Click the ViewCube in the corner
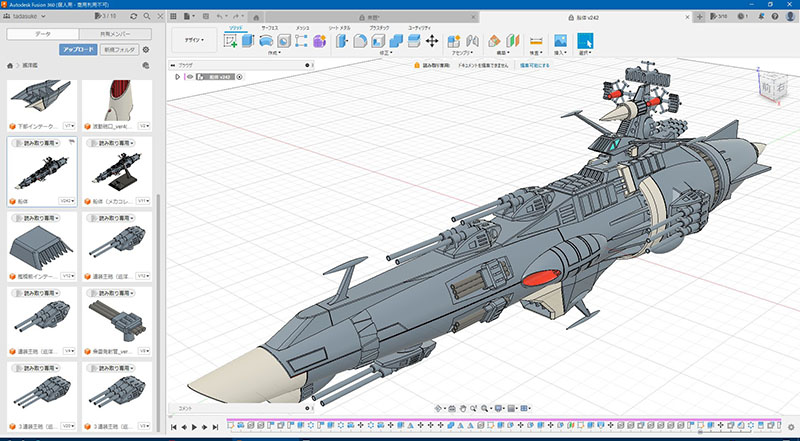Viewport: 800px width, 441px height. click(x=773, y=87)
